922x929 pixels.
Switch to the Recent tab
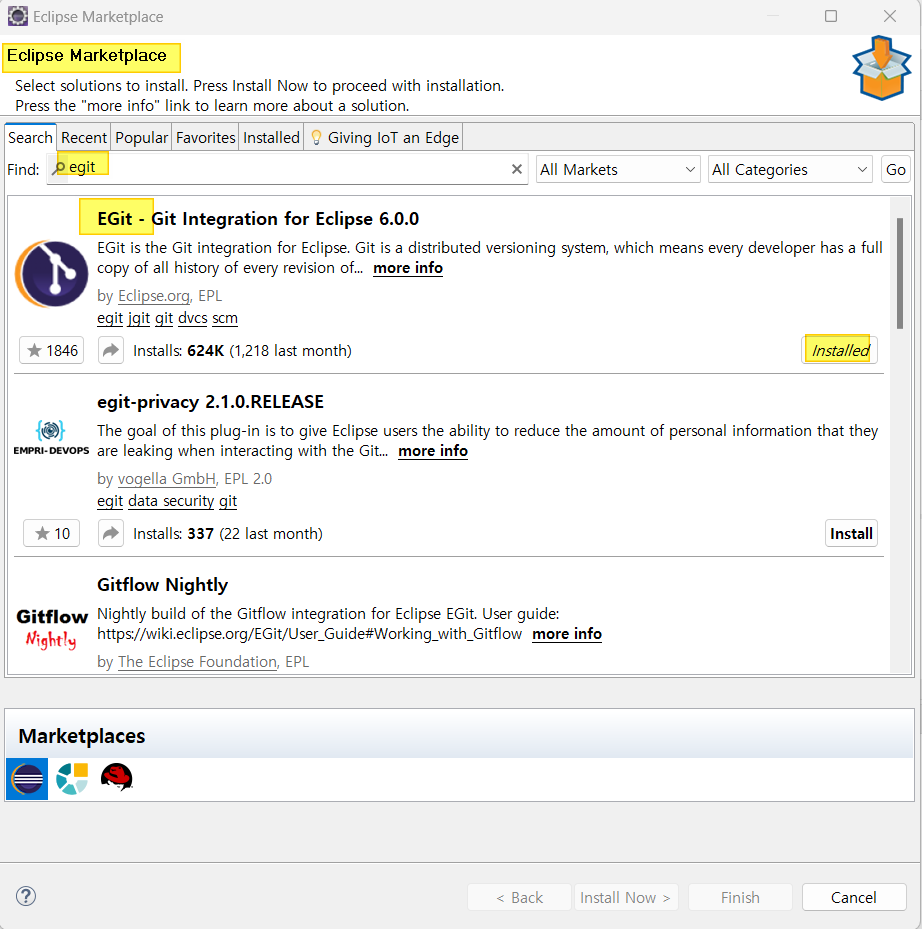click(84, 137)
